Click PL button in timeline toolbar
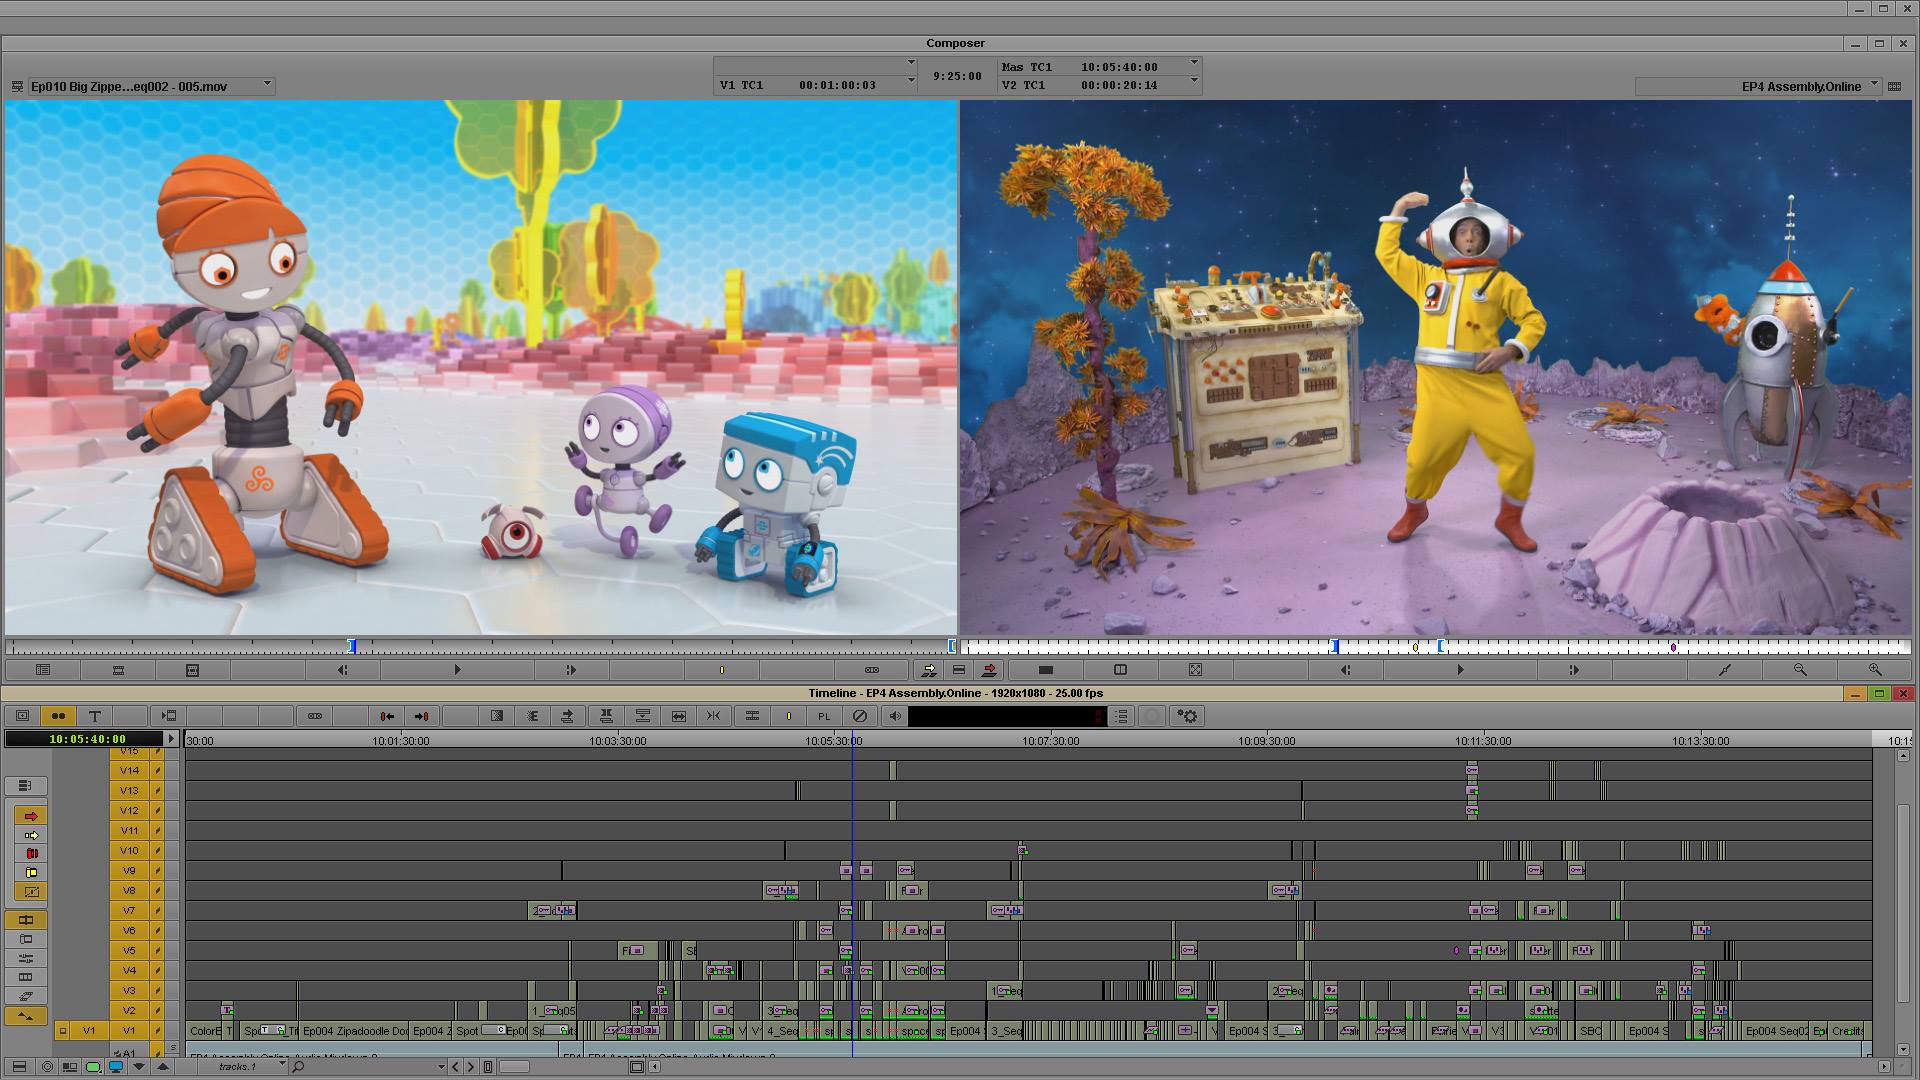Image resolution: width=1920 pixels, height=1080 pixels. [824, 716]
